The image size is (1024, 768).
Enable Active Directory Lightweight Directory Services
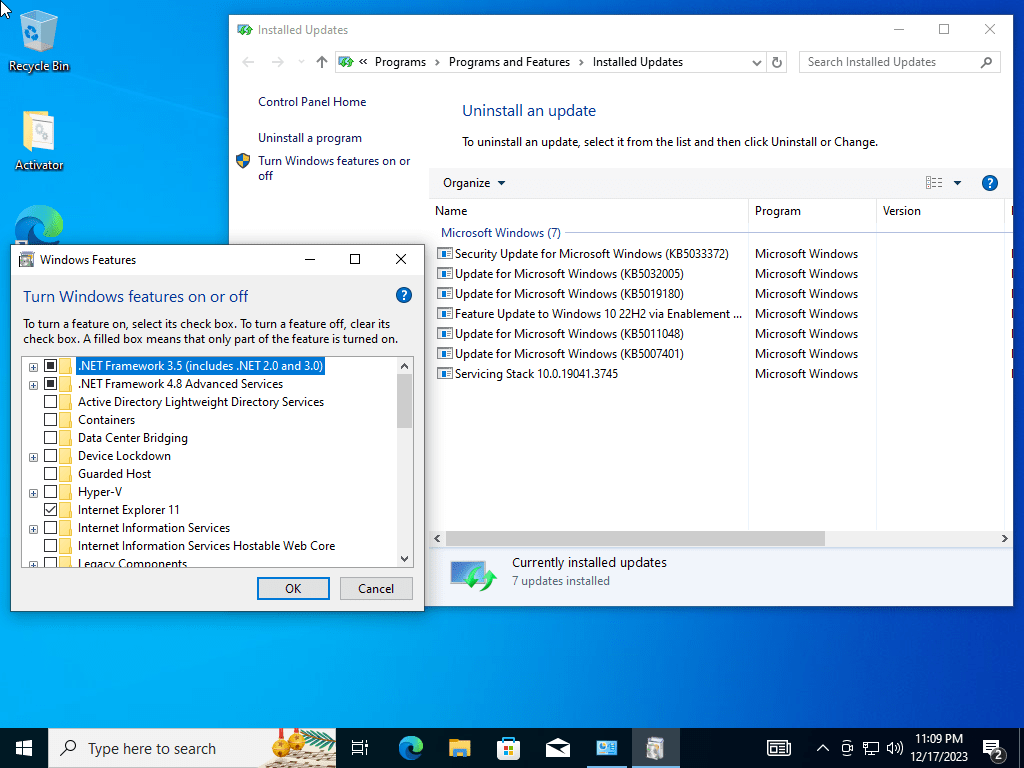(50, 402)
